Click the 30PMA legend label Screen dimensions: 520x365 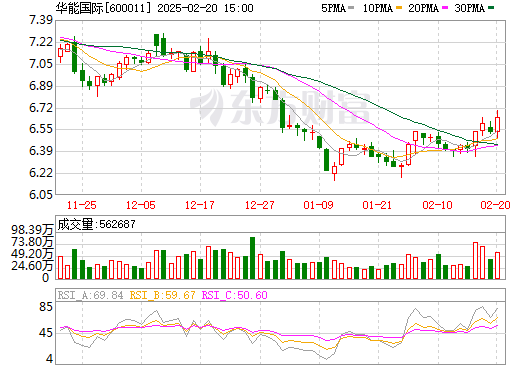coord(469,8)
